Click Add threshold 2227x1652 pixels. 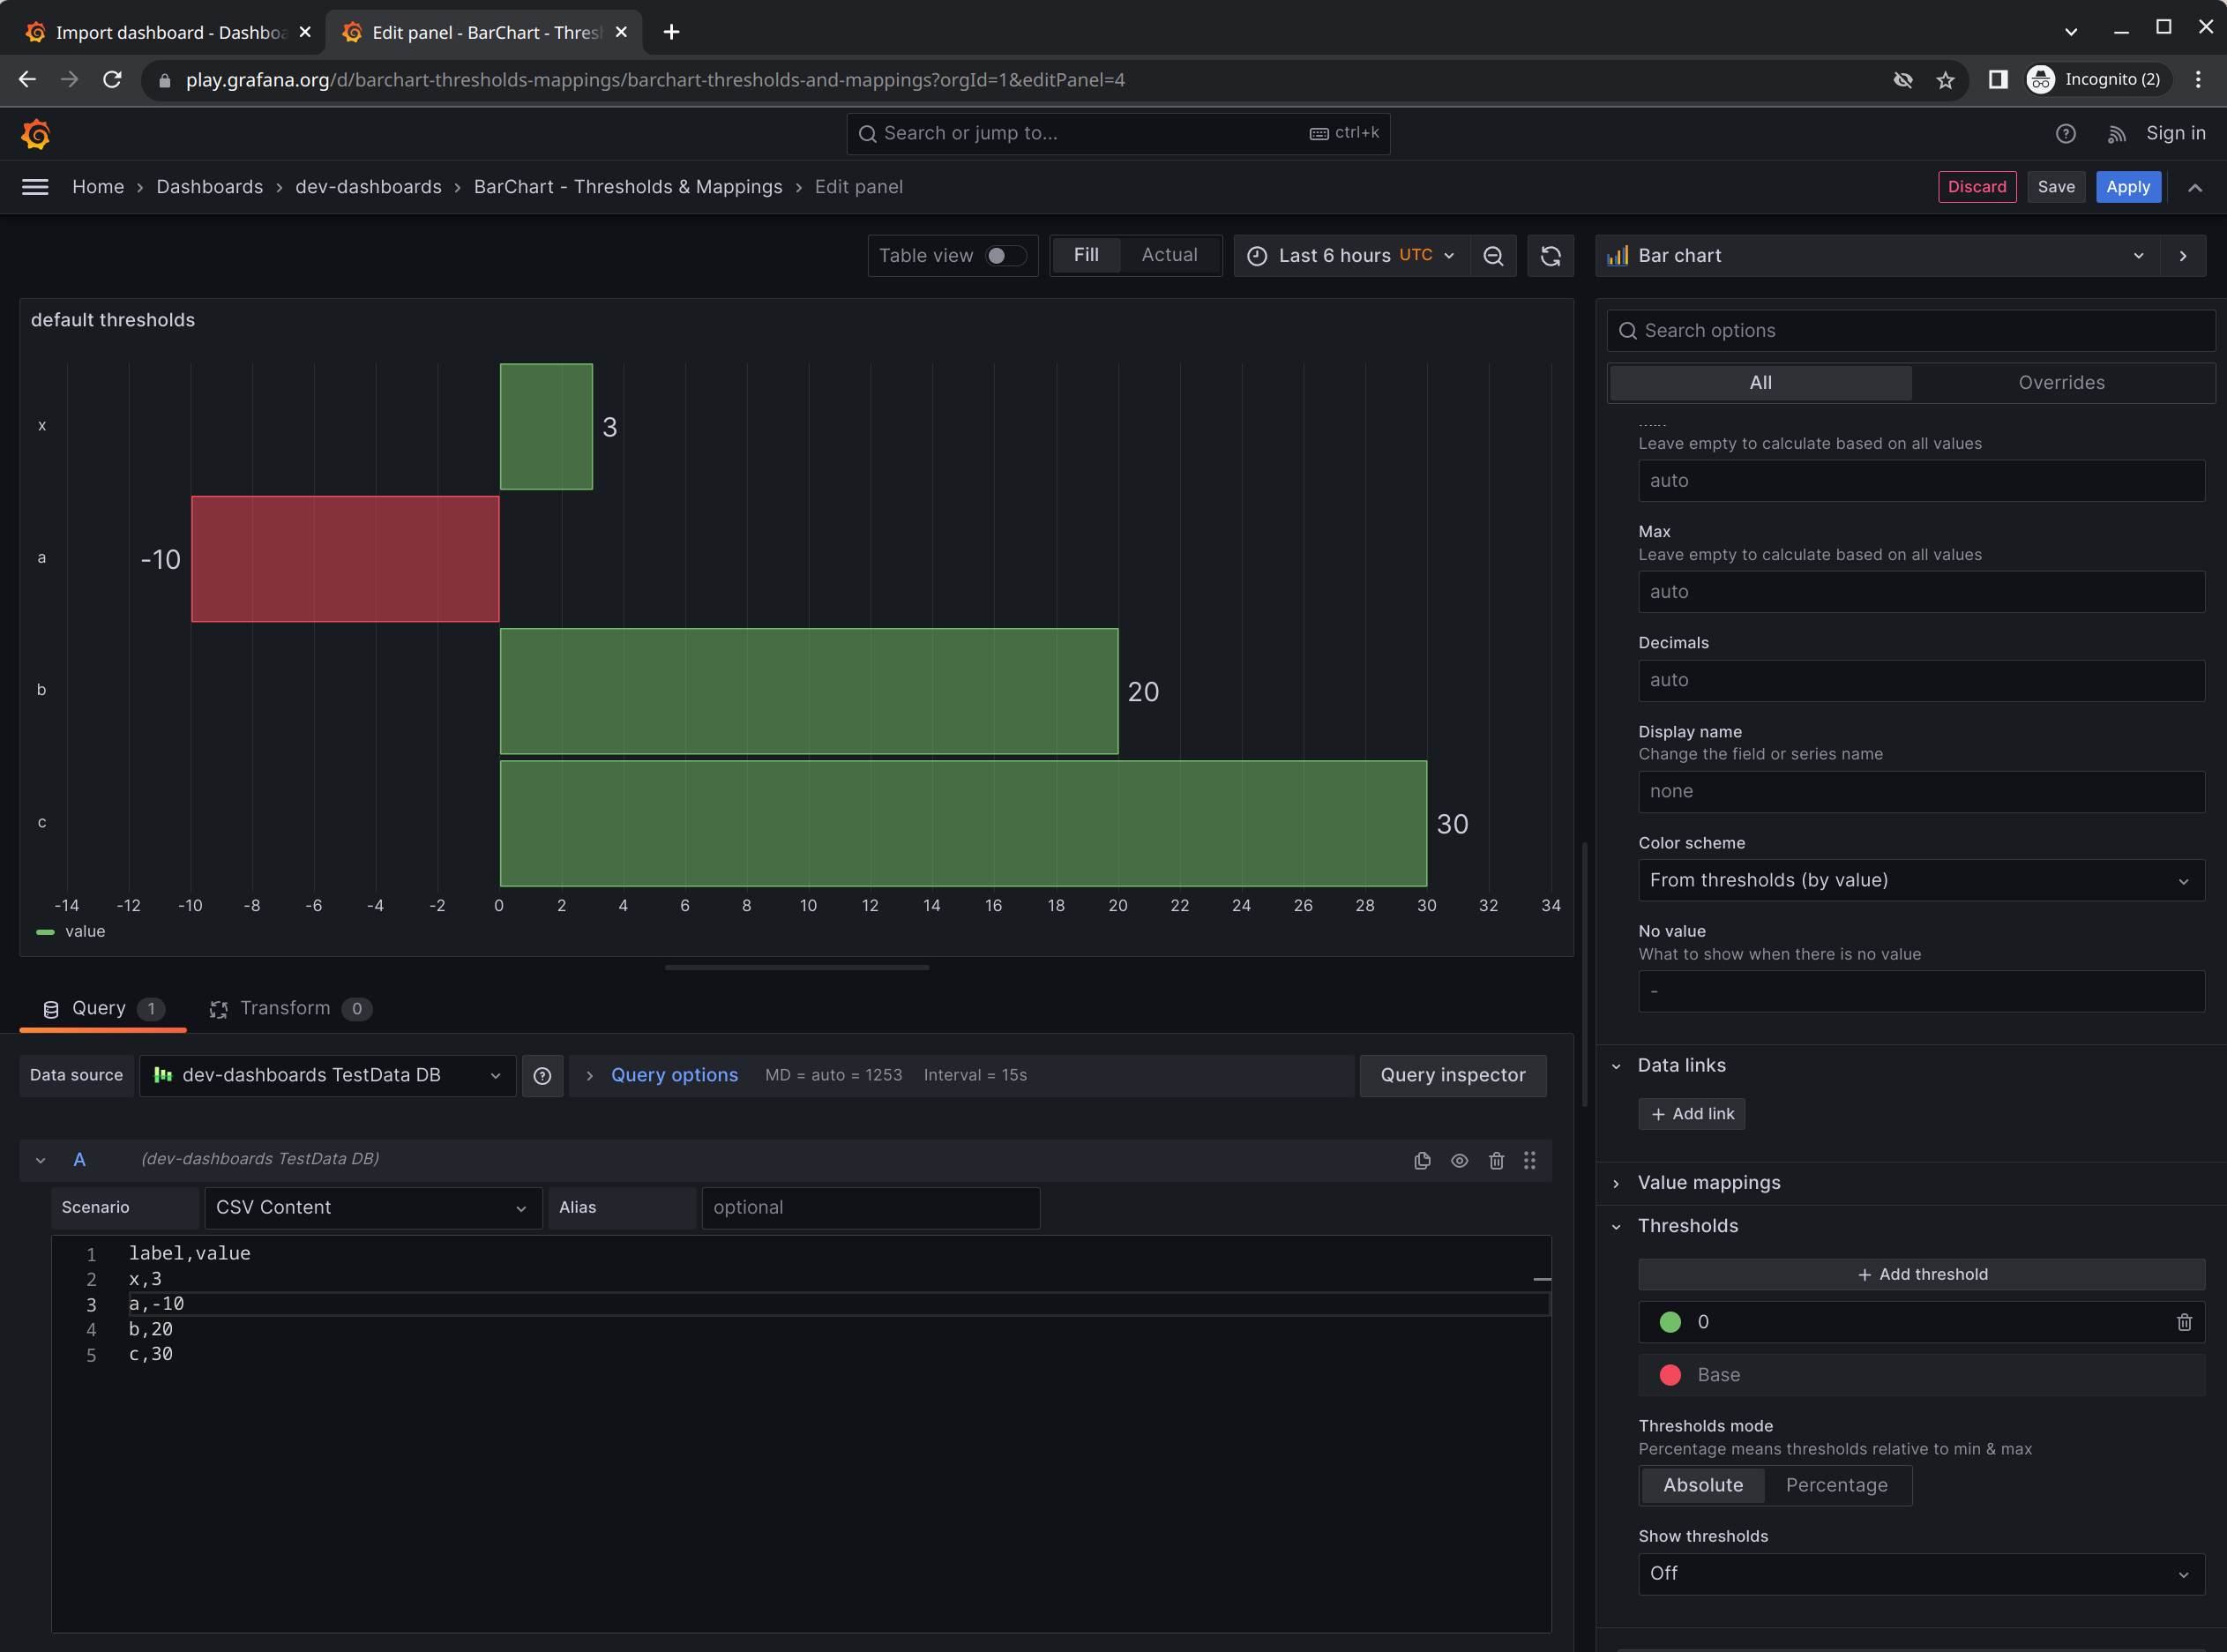tap(1920, 1274)
